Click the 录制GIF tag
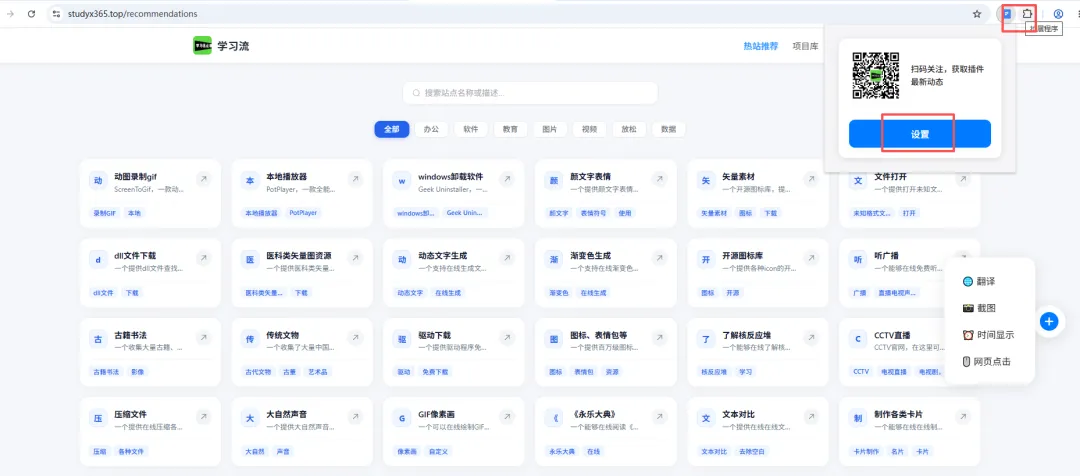 105,214
